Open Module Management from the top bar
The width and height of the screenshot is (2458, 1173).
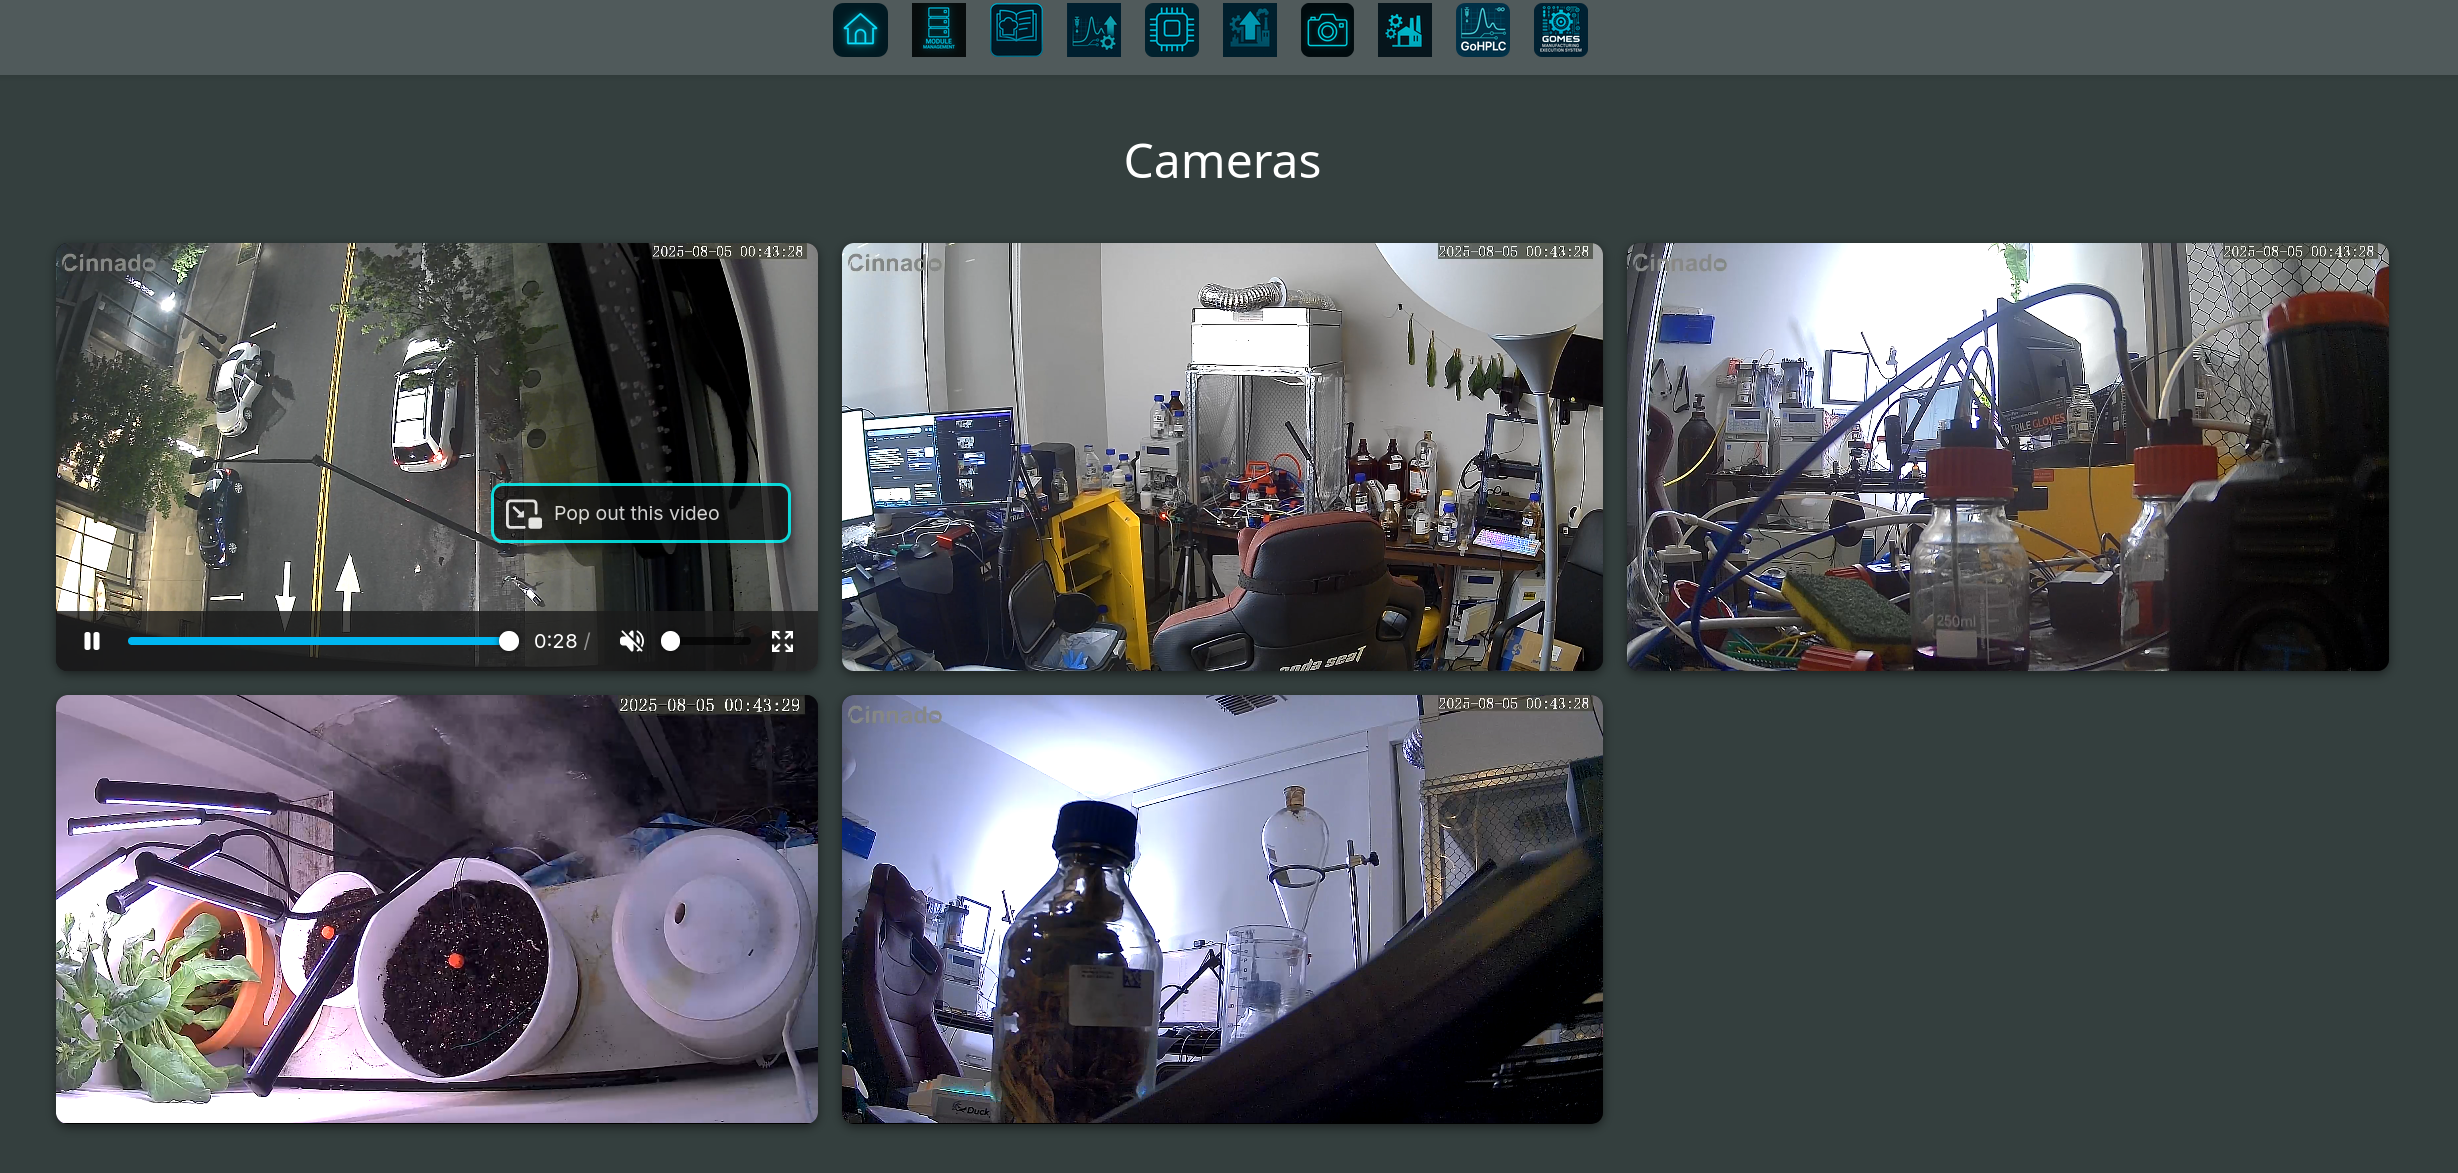(938, 30)
